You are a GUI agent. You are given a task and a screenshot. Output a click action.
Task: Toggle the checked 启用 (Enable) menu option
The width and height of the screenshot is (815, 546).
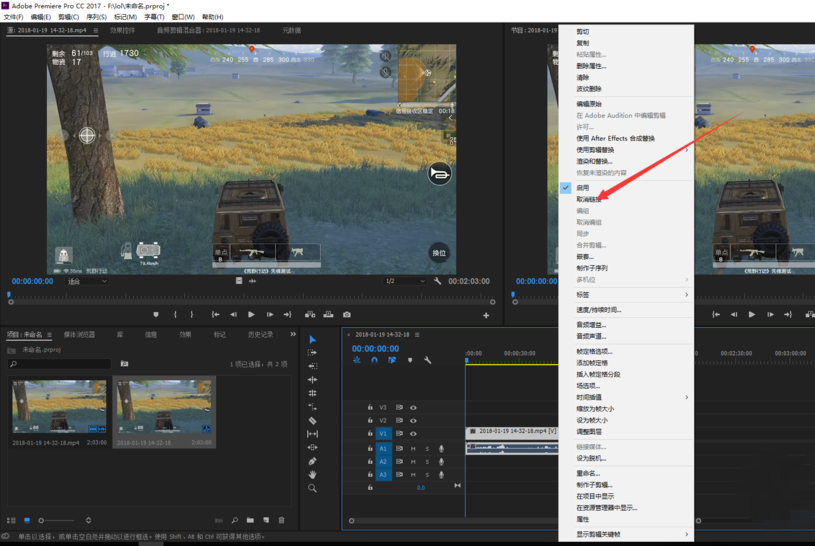coord(583,188)
